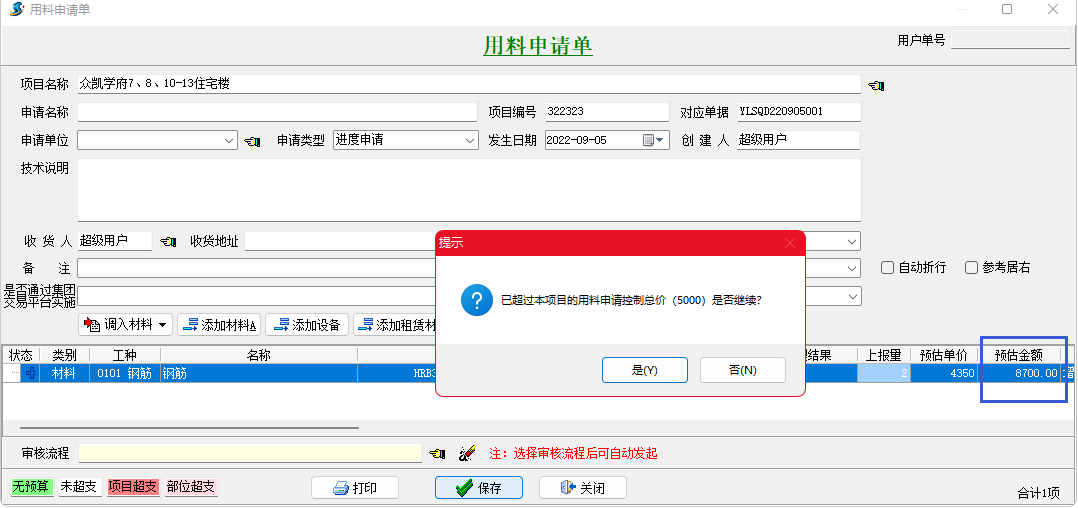Image resolution: width=1078 pixels, height=508 pixels.
Task: Click the lookup icon beside 收货人
Action: coord(168,242)
